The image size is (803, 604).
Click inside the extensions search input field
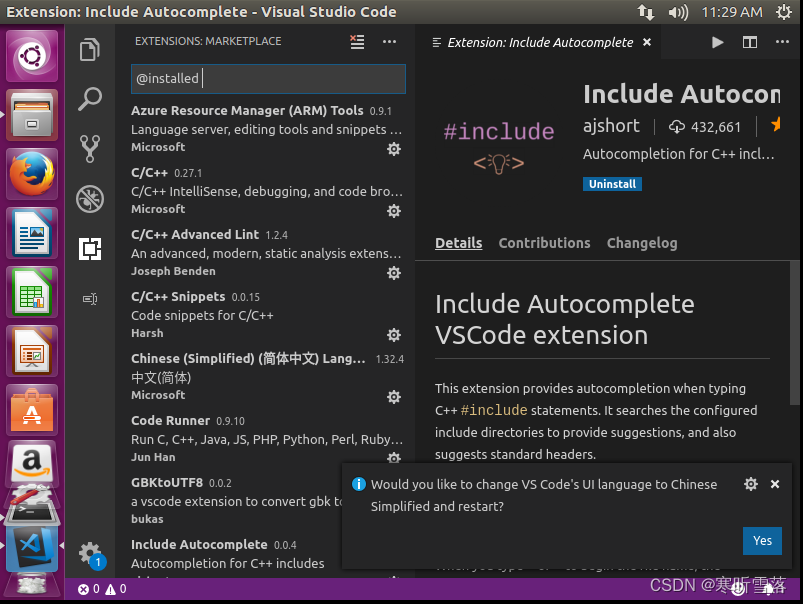click(267, 79)
